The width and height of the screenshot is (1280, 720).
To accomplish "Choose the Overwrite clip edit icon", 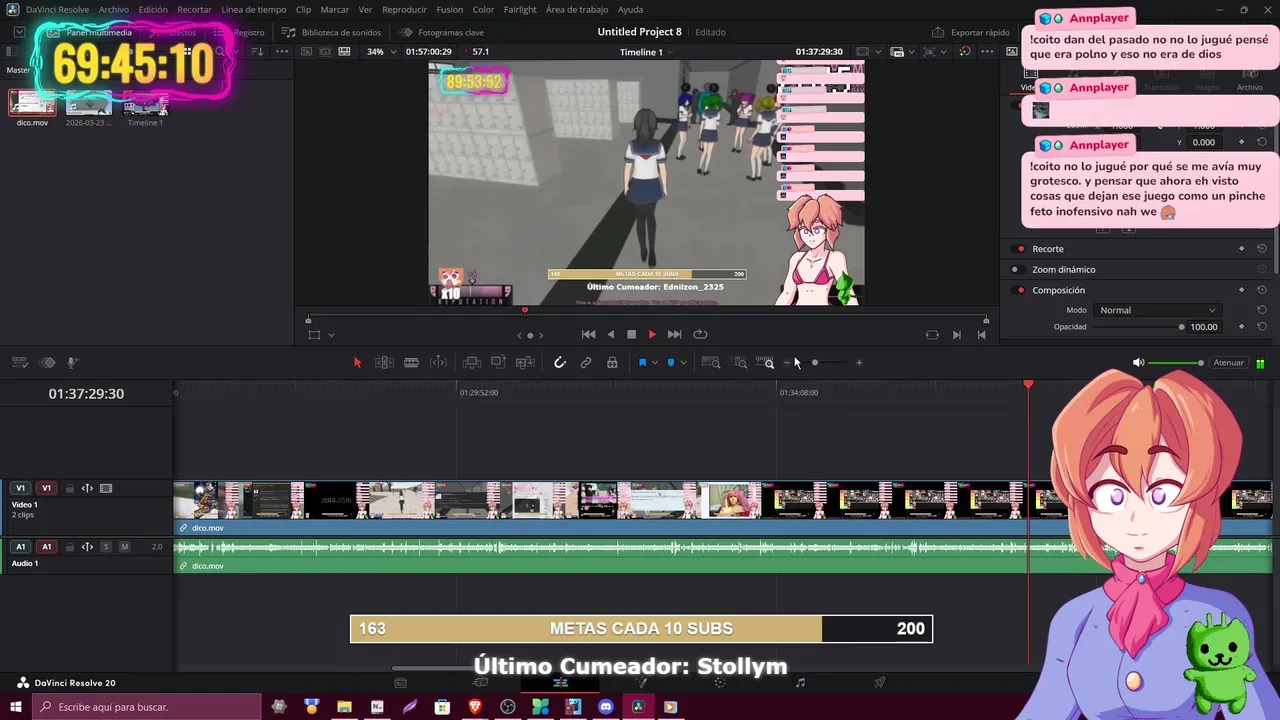I will point(498,363).
